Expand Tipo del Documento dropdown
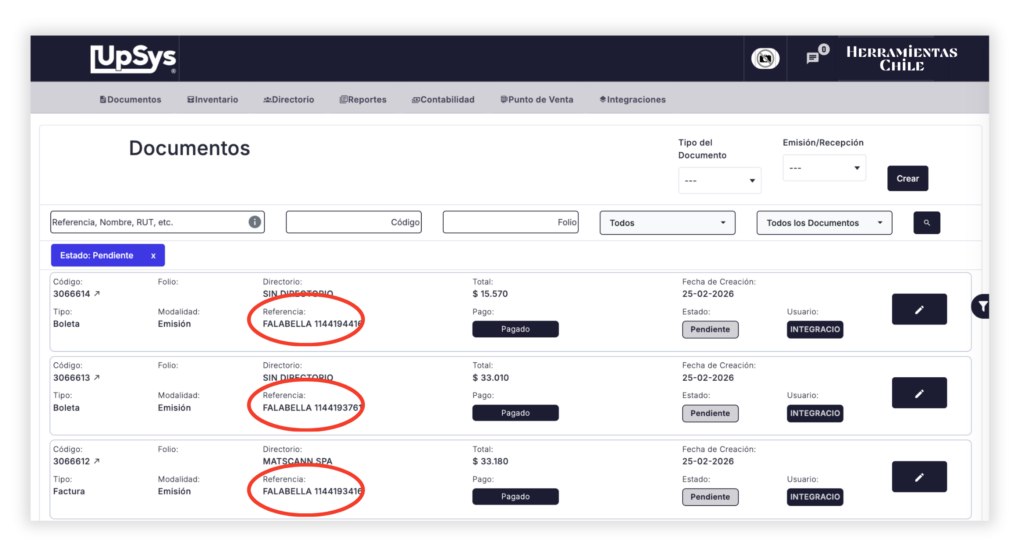Viewport: 1024px width, 558px height. click(x=719, y=181)
